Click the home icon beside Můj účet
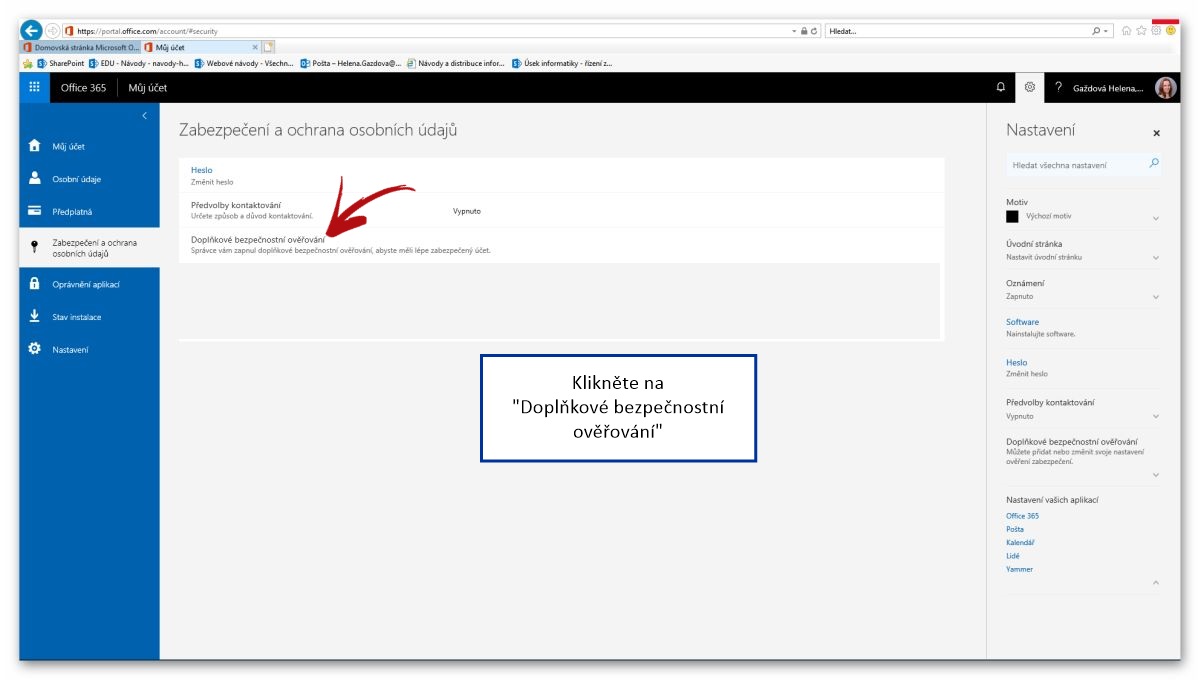This screenshot has height=680, width=1200. pyautogui.click(x=35, y=146)
